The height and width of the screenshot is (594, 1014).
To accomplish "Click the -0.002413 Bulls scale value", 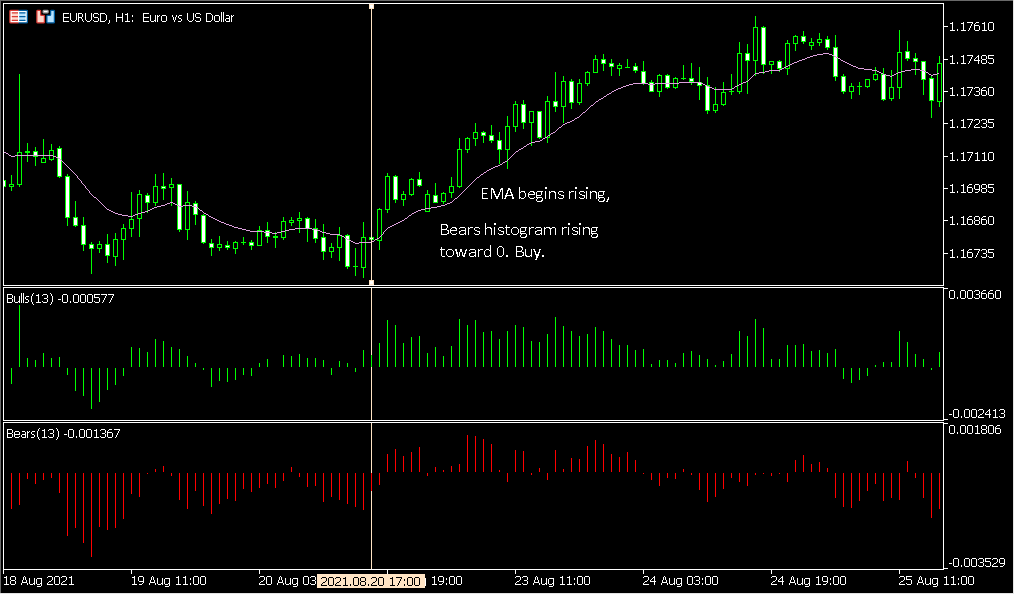I will coord(976,414).
